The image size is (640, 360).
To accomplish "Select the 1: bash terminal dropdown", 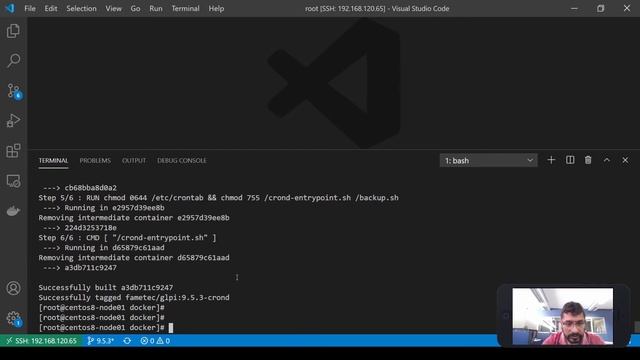I will (489, 160).
